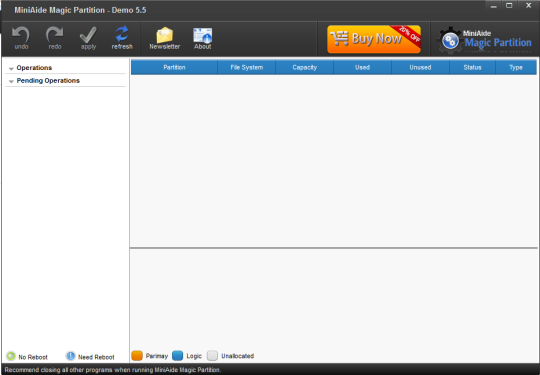Collapse the Pending Operations section arrow
This screenshot has width=540, height=375.
pyautogui.click(x=11, y=81)
